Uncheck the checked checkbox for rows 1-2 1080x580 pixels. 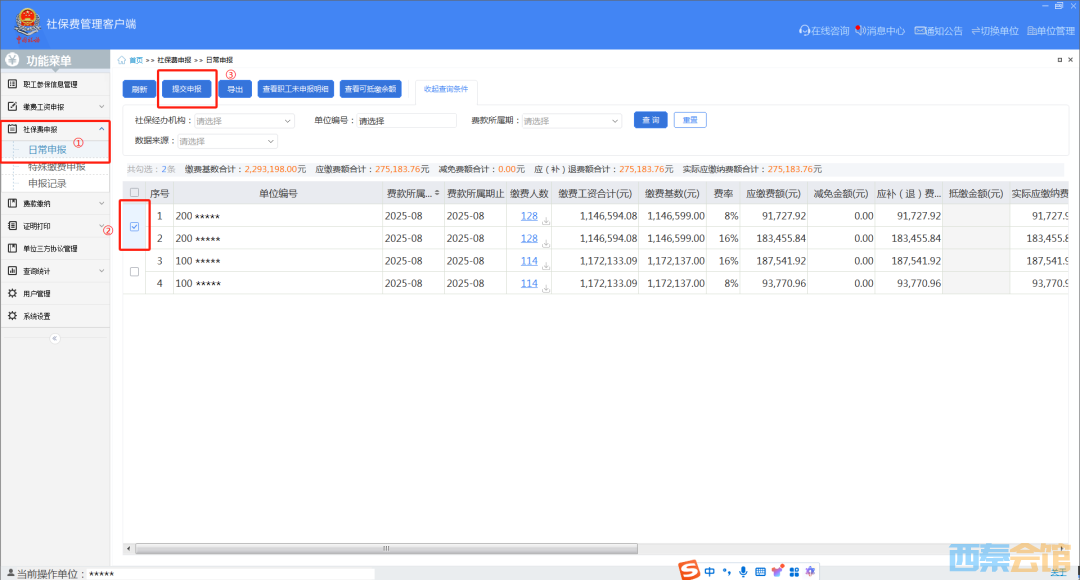point(135,227)
